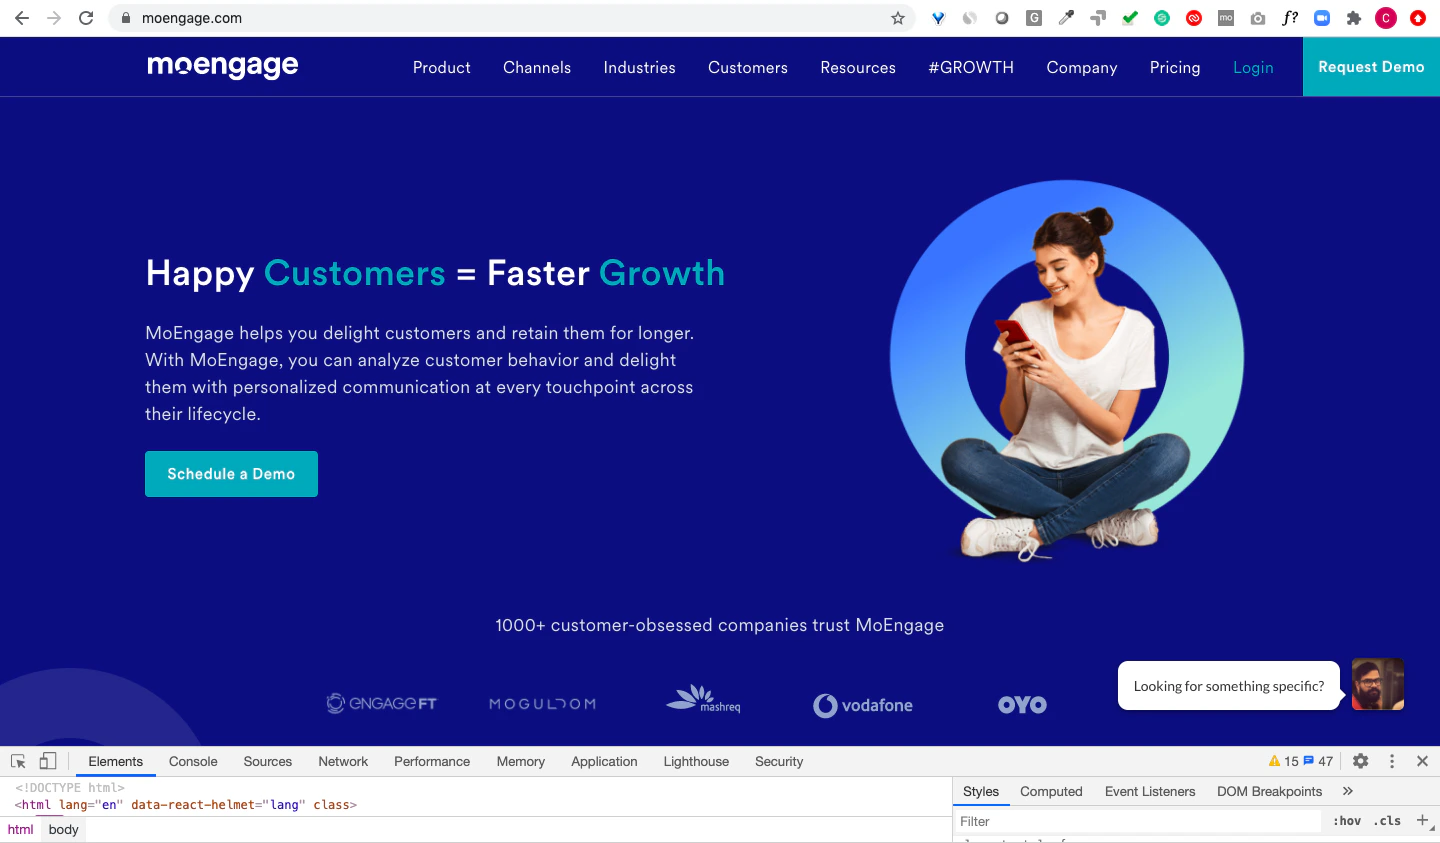Select the 'html' breadcrumb in DevTools
The height and width of the screenshot is (843, 1440).
point(21,829)
